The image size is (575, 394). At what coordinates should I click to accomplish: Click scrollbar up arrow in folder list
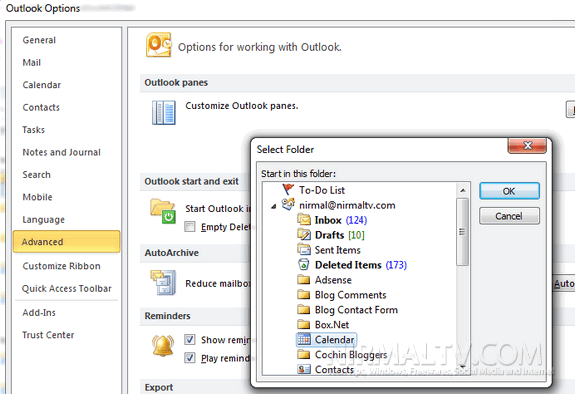[463, 190]
